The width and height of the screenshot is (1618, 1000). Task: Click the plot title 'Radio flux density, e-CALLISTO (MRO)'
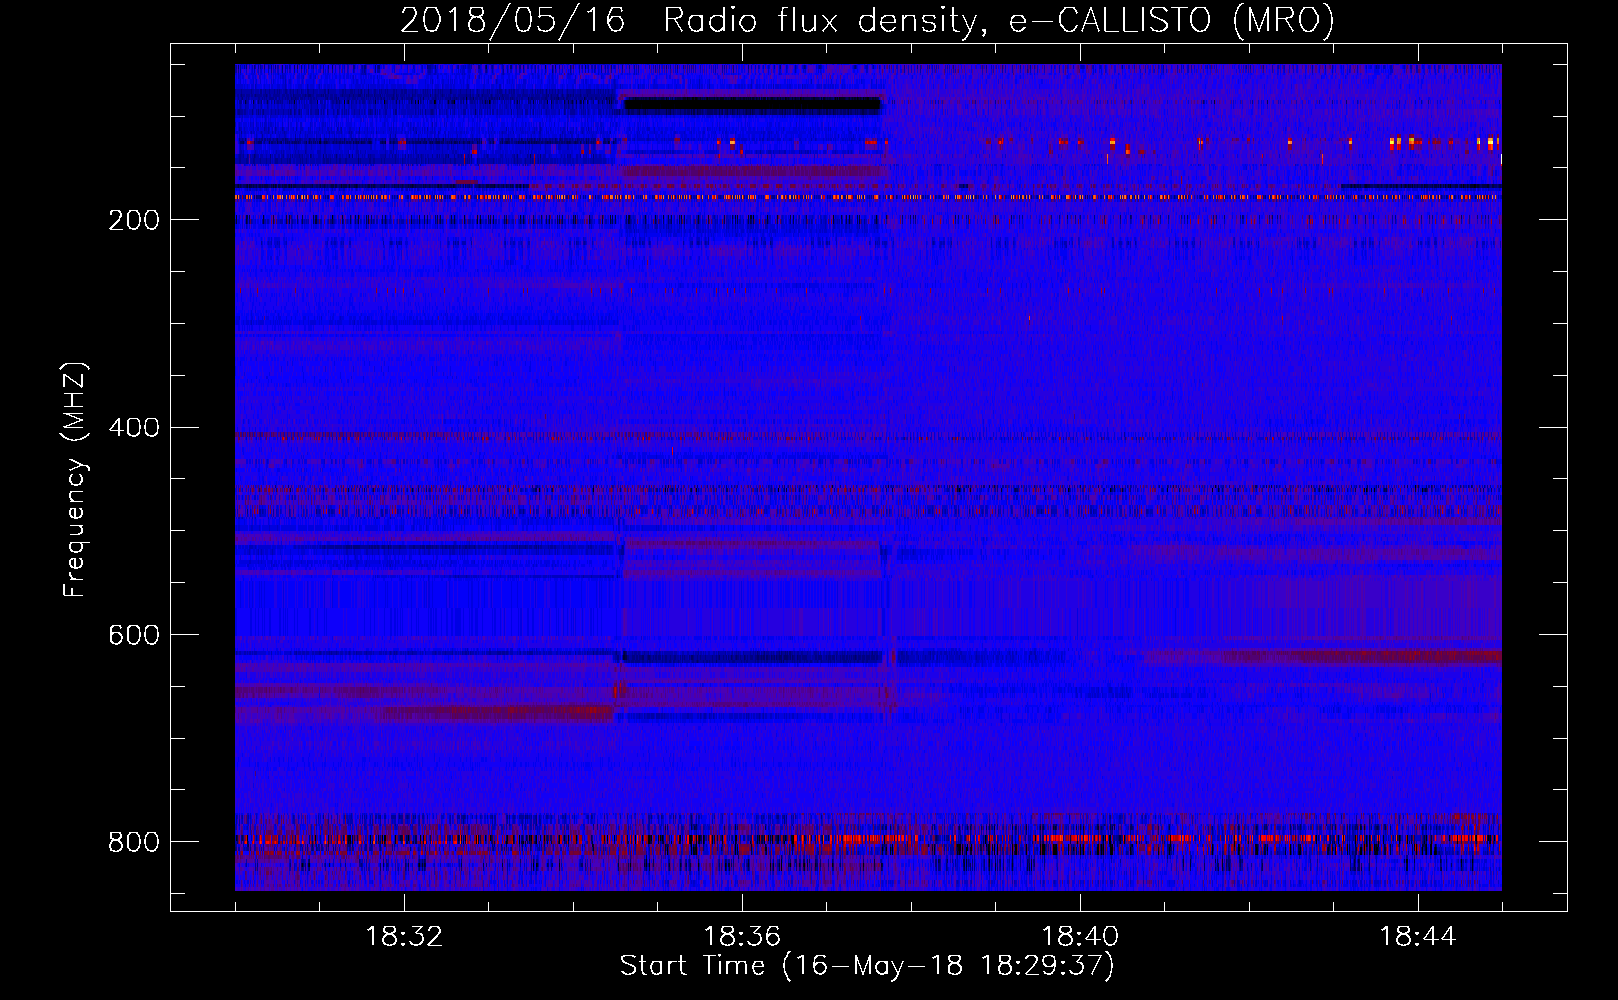tap(999, 20)
